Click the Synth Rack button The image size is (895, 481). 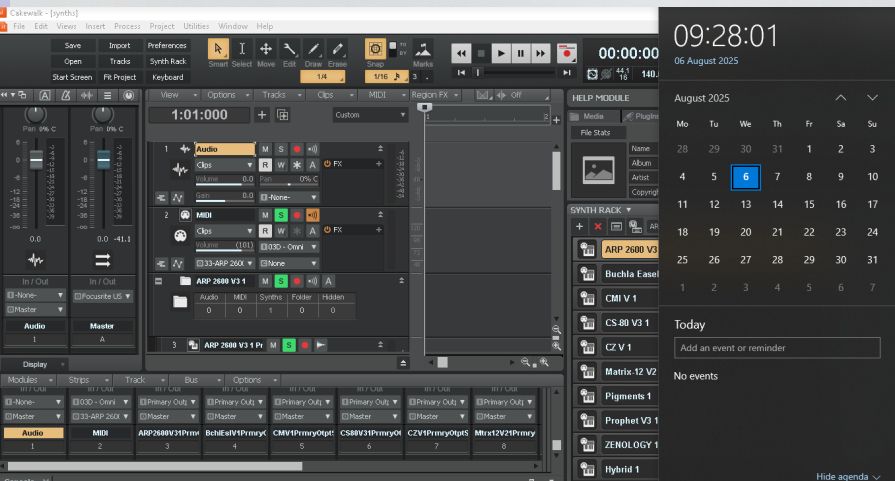pyautogui.click(x=167, y=61)
